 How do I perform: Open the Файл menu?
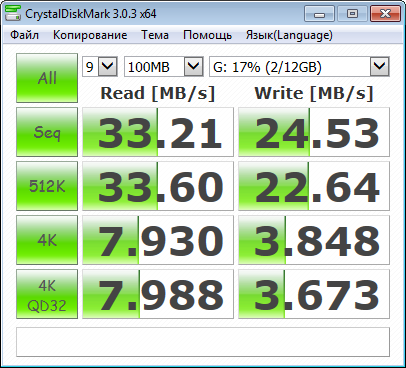pyautogui.click(x=24, y=35)
